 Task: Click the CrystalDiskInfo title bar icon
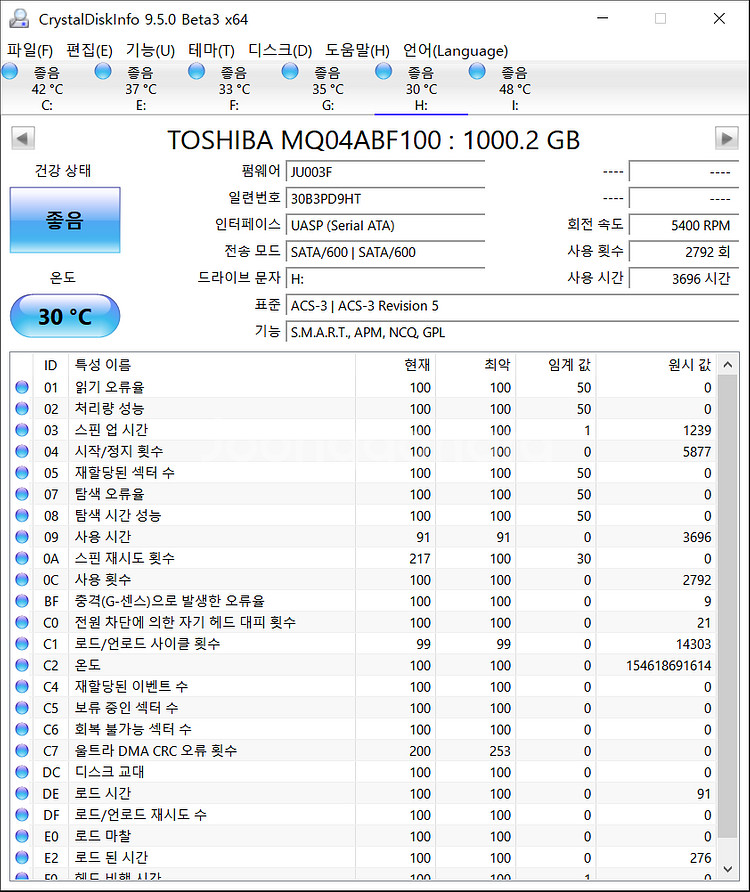click(x=19, y=19)
